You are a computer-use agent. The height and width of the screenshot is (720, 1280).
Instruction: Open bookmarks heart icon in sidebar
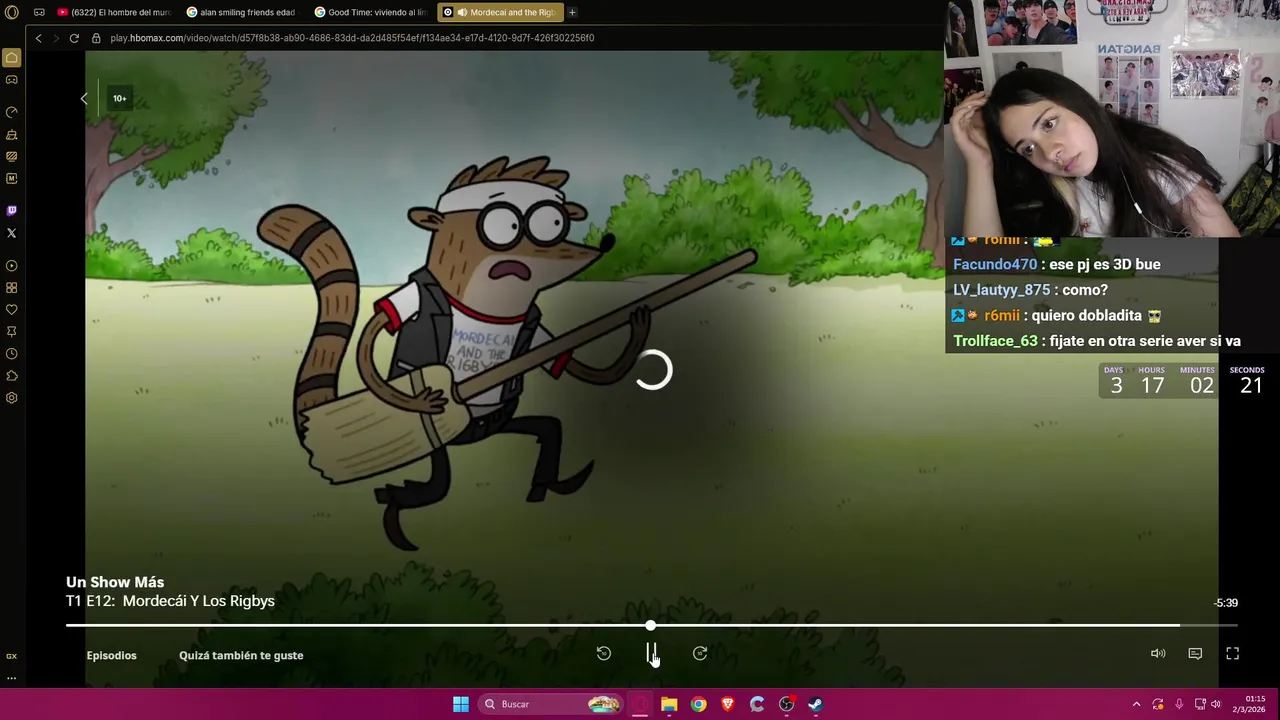11,310
